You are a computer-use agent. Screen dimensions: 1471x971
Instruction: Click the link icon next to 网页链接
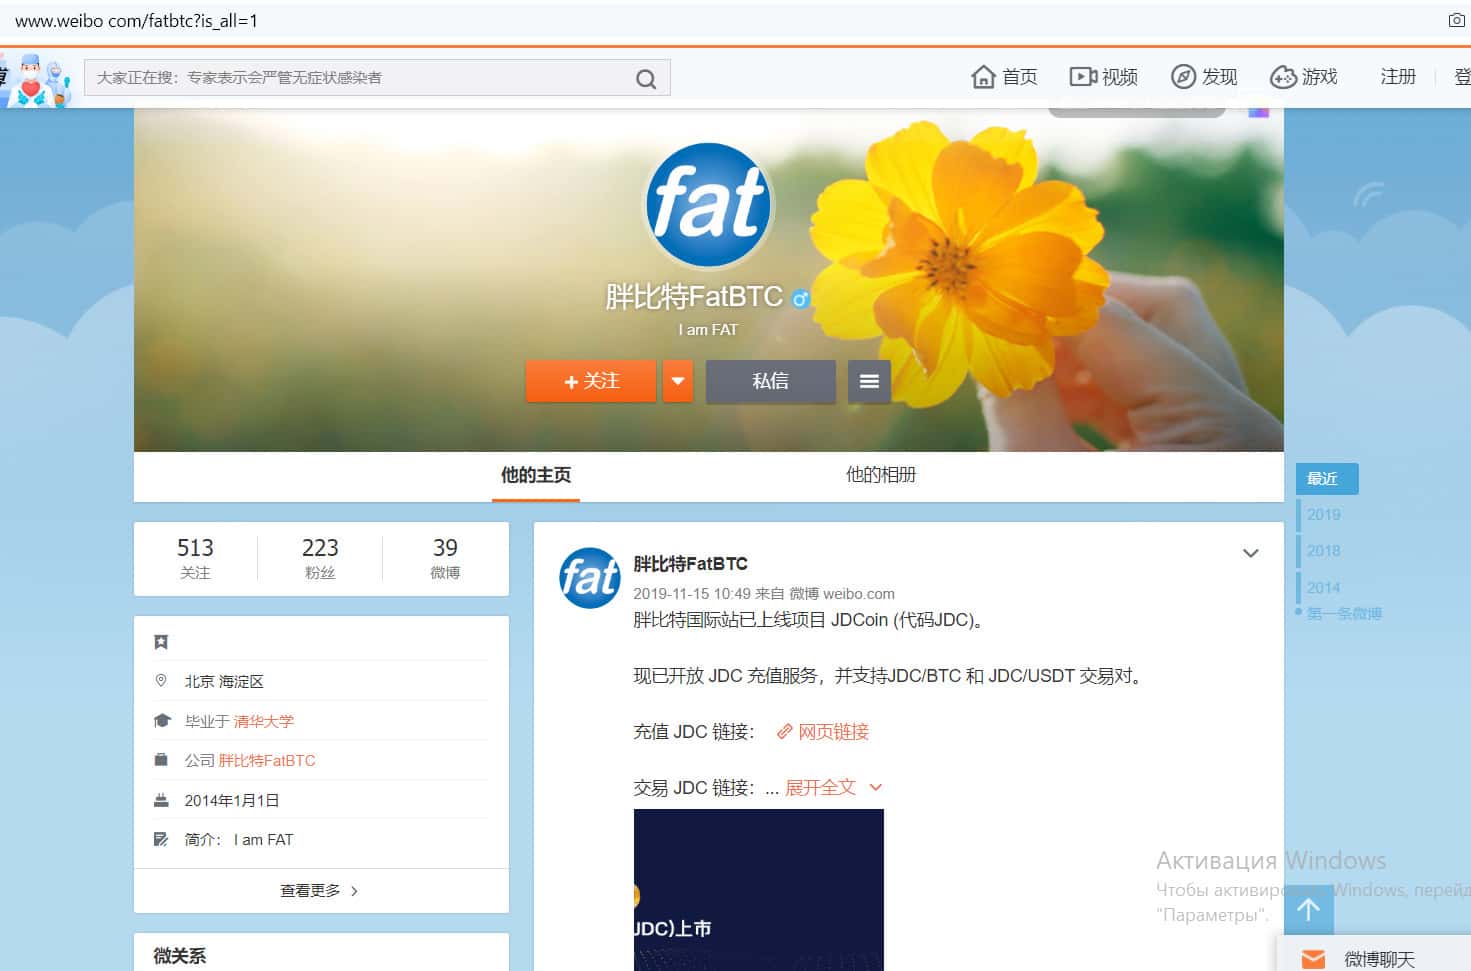[x=785, y=732]
